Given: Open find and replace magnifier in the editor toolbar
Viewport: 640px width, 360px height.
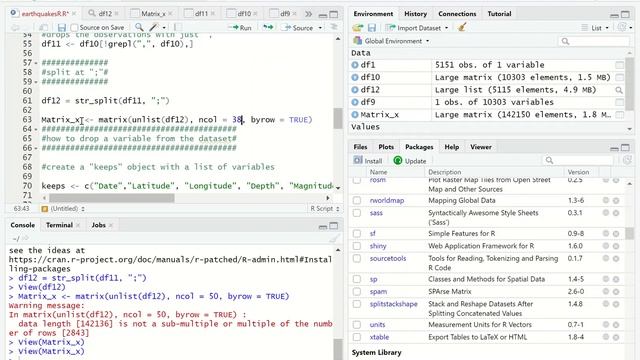Looking at the screenshot, I should point(139,27).
